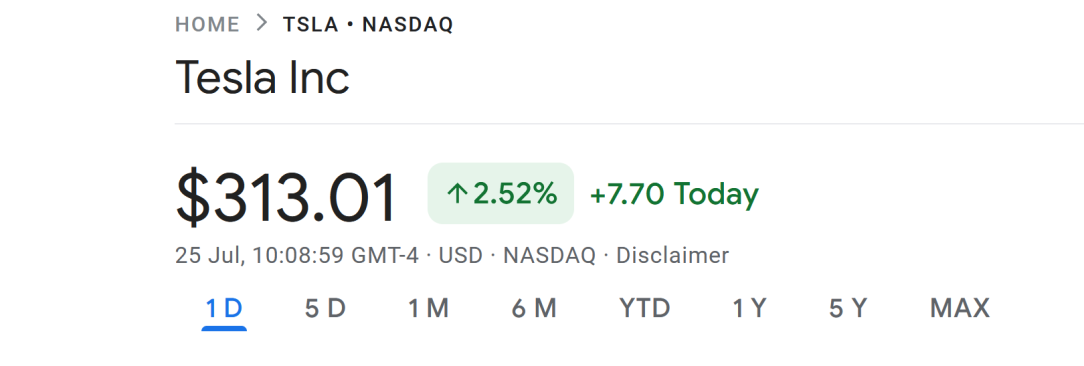This screenshot has width=1084, height=366.
Task: Click the NASDAQ label beside Disclaimer
Action: 549,255
